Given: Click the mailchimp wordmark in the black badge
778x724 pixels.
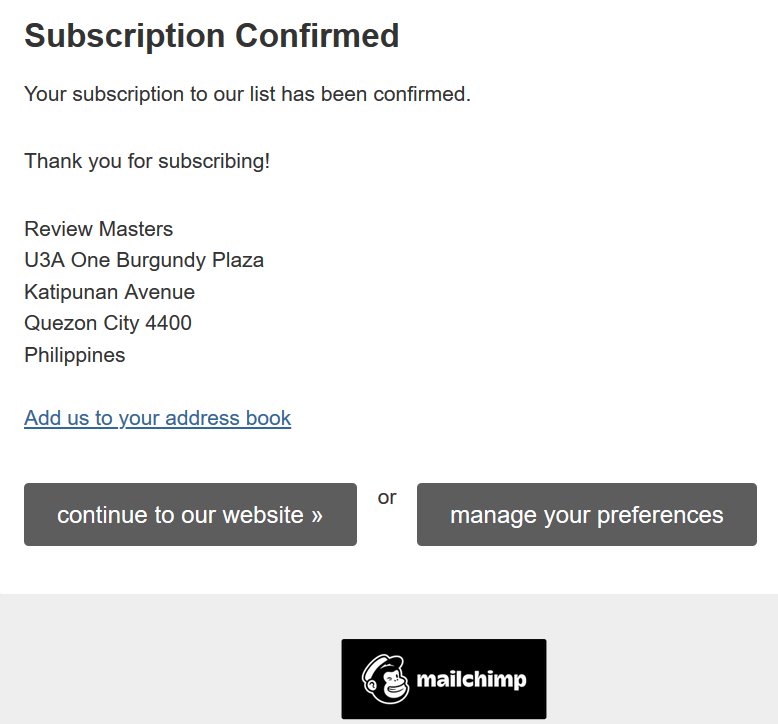Looking at the screenshot, I should coord(471,679).
